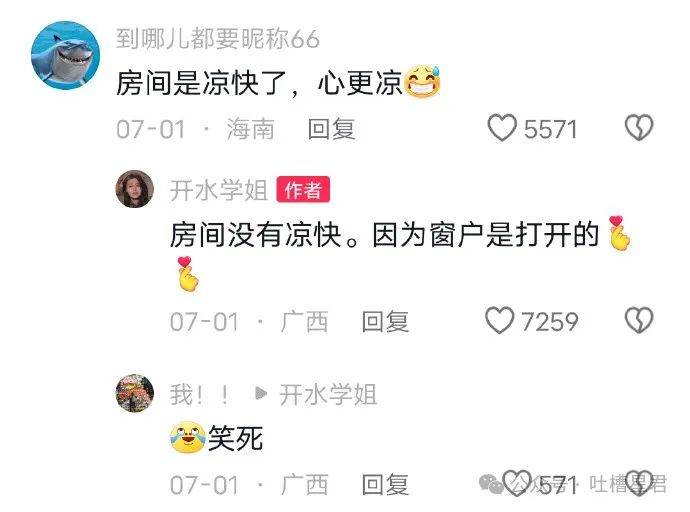Open username 我！！ in the reply
690x512 pixels.
click(x=200, y=394)
